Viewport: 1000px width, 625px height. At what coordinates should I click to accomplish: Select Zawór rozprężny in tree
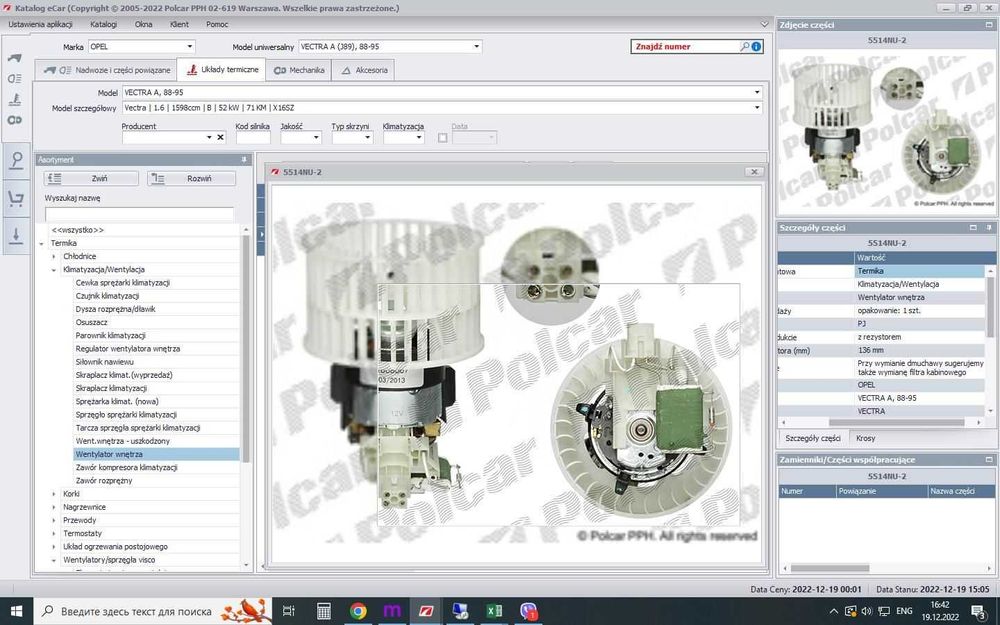104,481
